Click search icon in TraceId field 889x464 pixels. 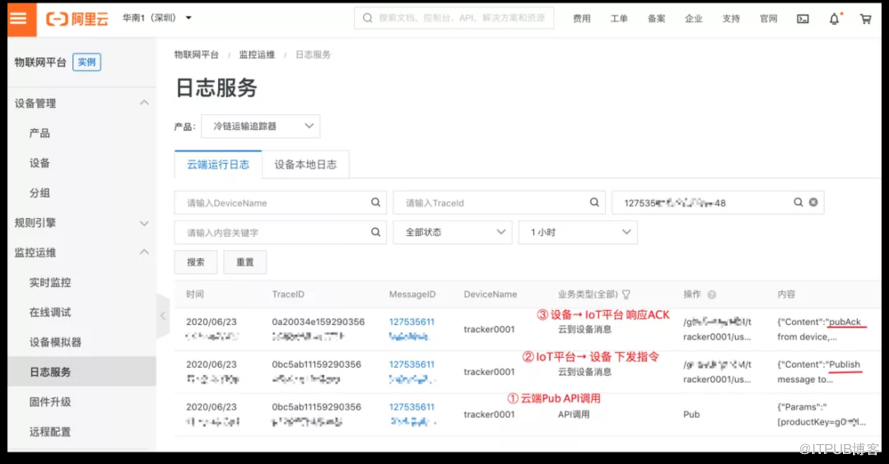coord(594,202)
